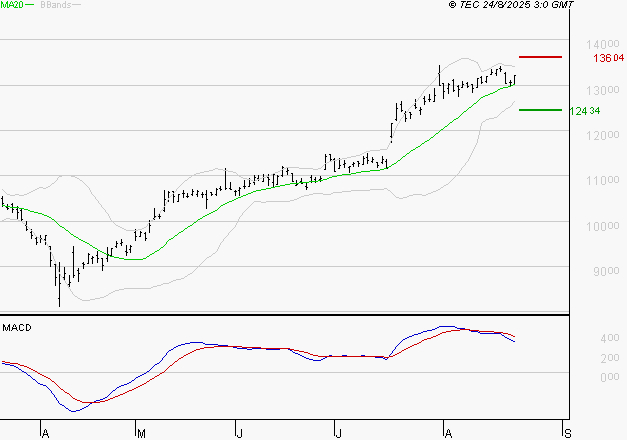This screenshot has width=627, height=440.
Task: Click the 90.00 price axis label
Action: click(x=606, y=271)
